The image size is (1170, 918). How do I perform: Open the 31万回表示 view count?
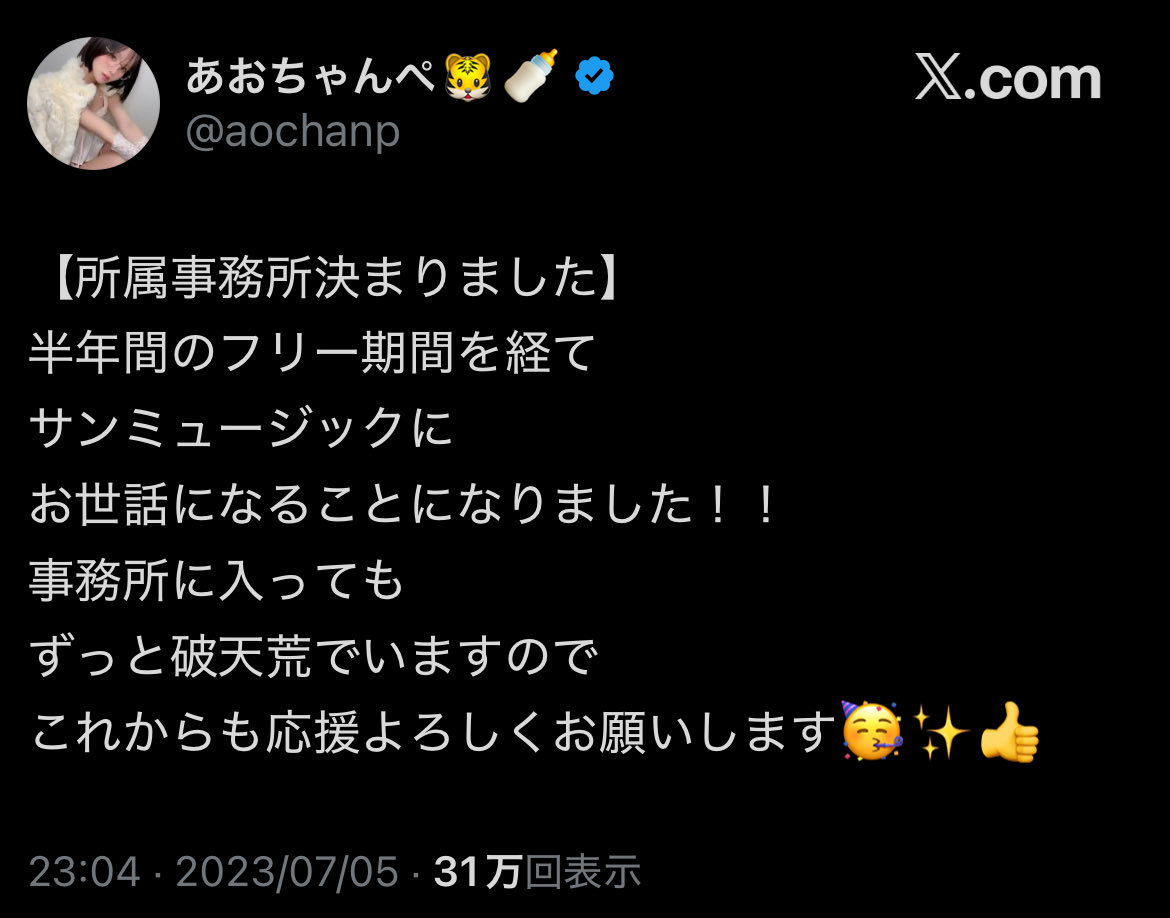[x=537, y=871]
